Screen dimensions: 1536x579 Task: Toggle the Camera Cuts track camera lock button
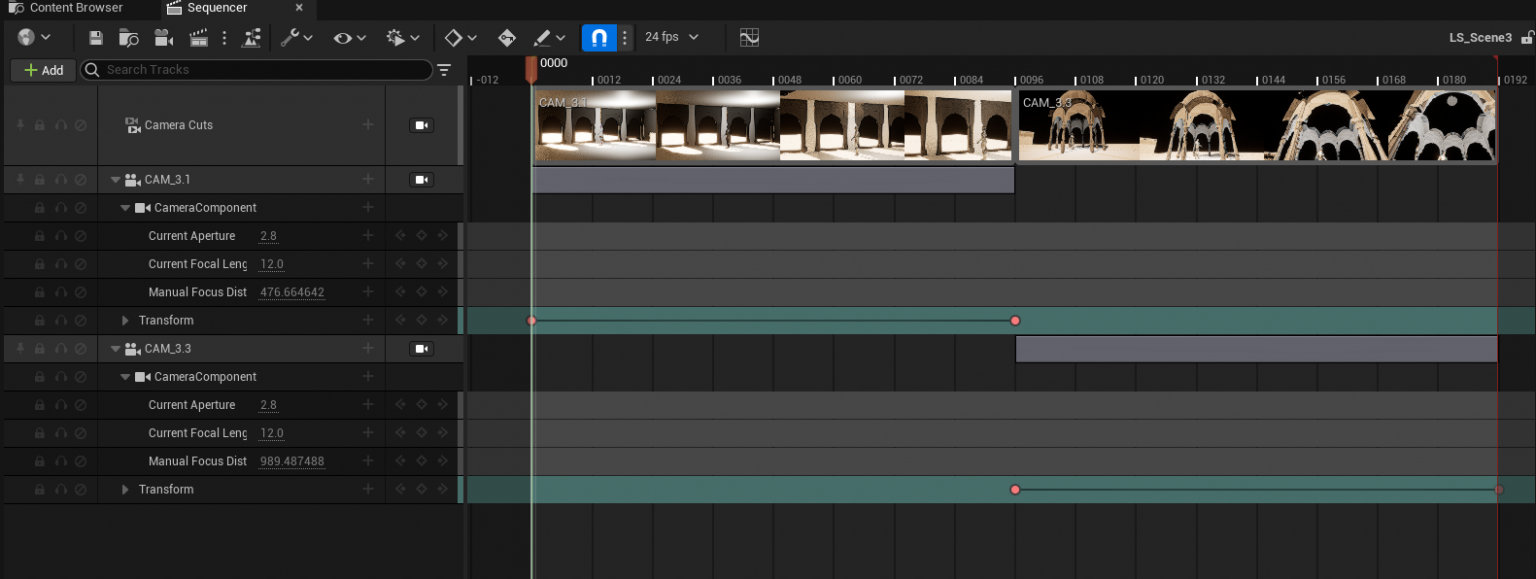(421, 125)
